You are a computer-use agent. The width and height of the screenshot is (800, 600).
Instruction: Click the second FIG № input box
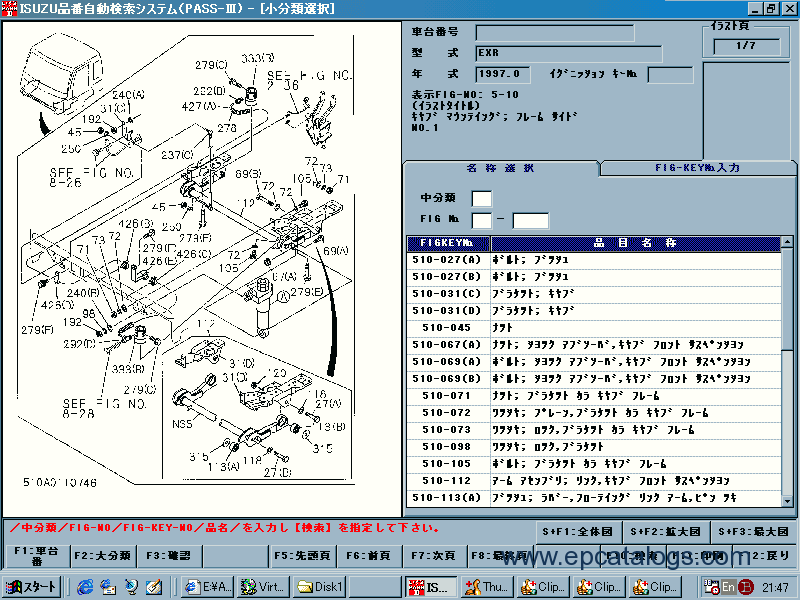tap(531, 220)
